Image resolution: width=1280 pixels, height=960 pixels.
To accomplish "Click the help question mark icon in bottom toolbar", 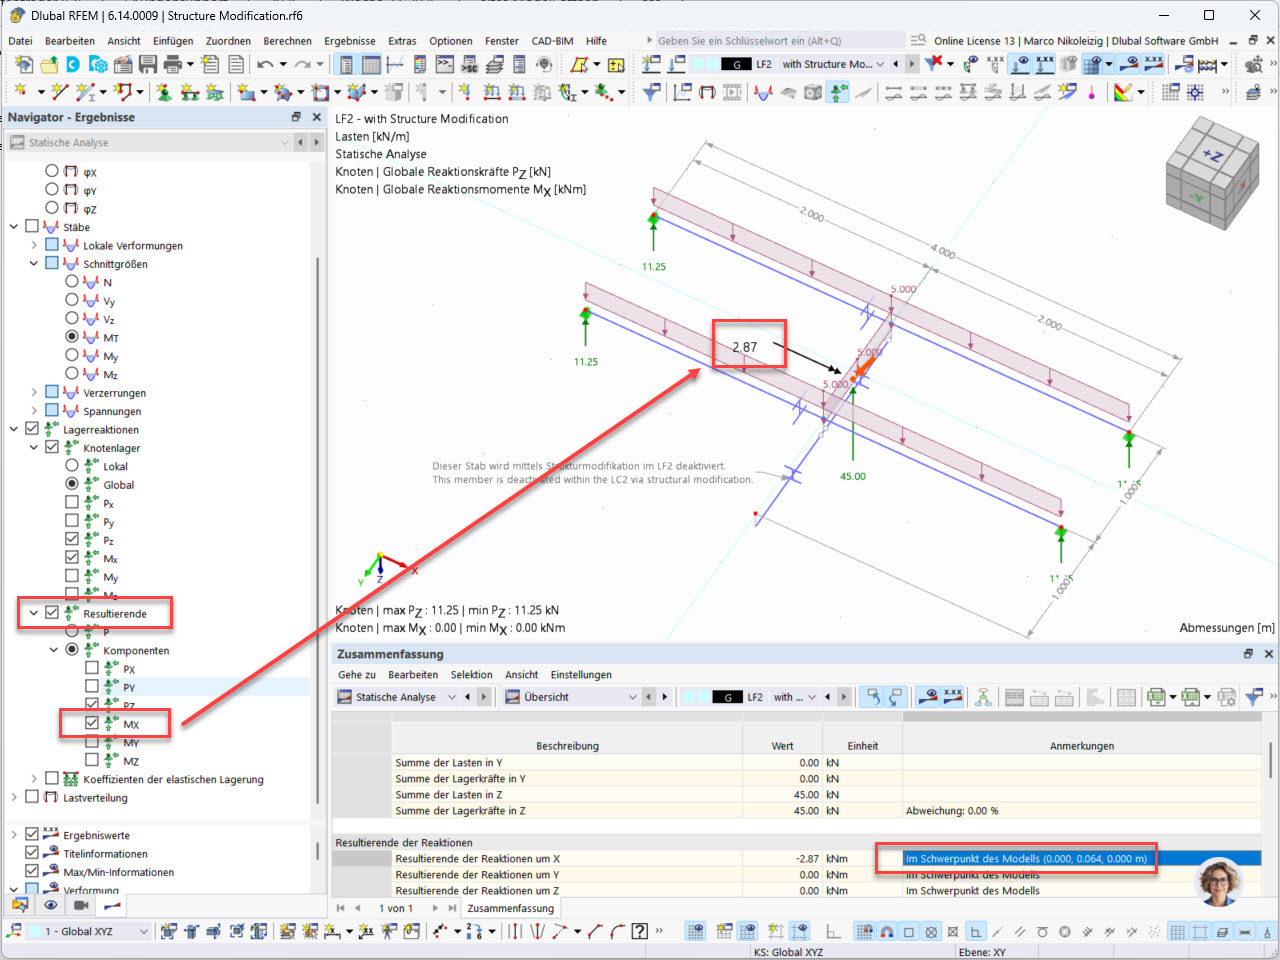I will point(640,931).
